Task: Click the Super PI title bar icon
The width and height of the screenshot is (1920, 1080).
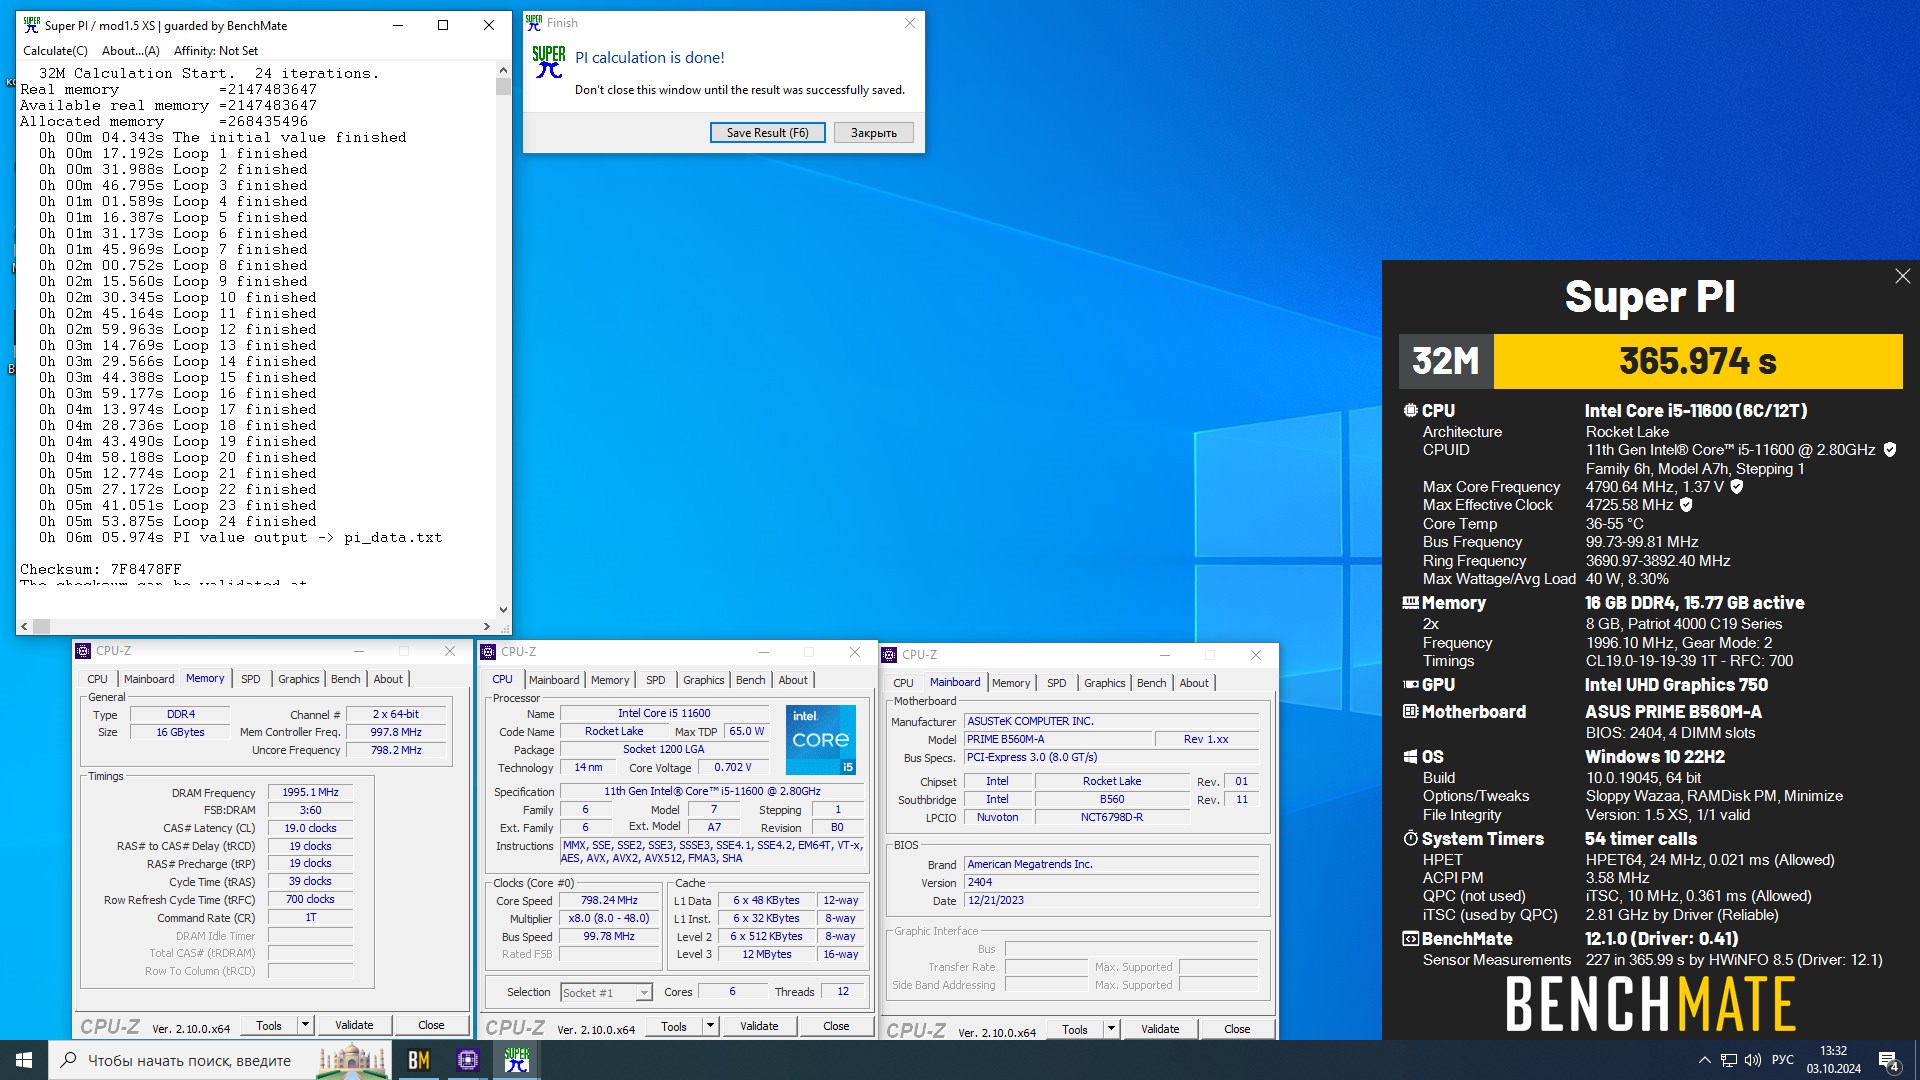Action: [x=31, y=25]
